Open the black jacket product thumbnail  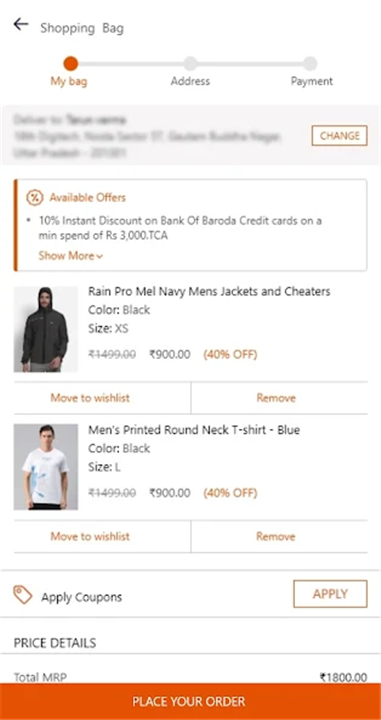click(45, 329)
